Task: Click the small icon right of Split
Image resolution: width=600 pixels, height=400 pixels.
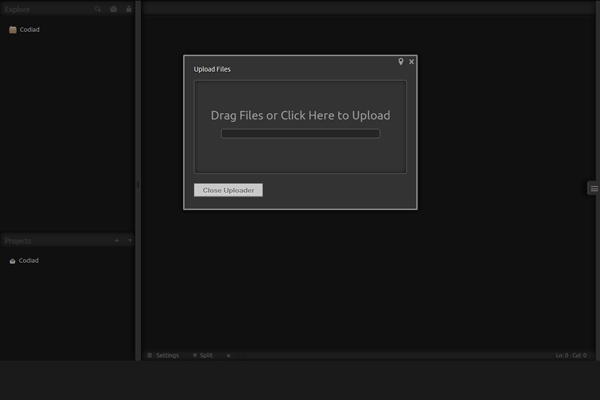Action: (228, 355)
